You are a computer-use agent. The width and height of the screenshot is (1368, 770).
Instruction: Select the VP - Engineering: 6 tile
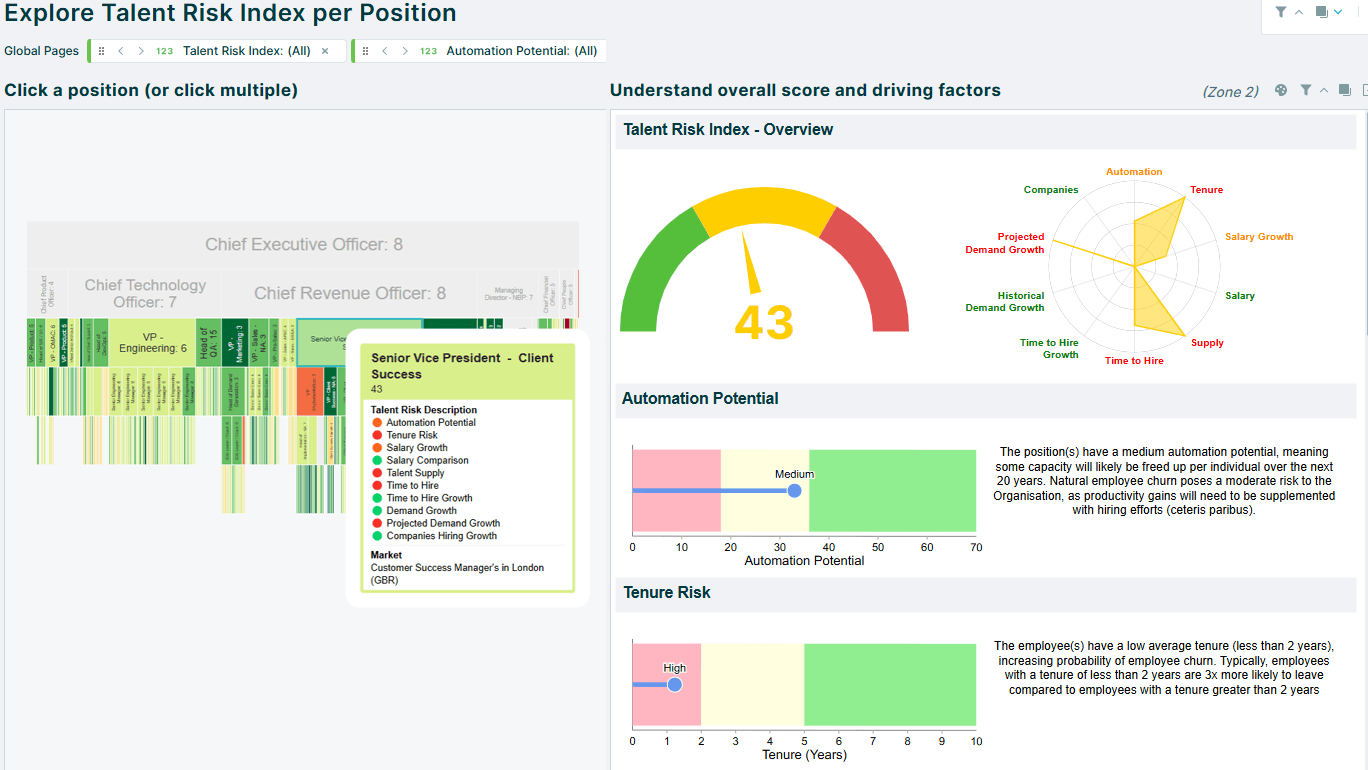pos(153,342)
